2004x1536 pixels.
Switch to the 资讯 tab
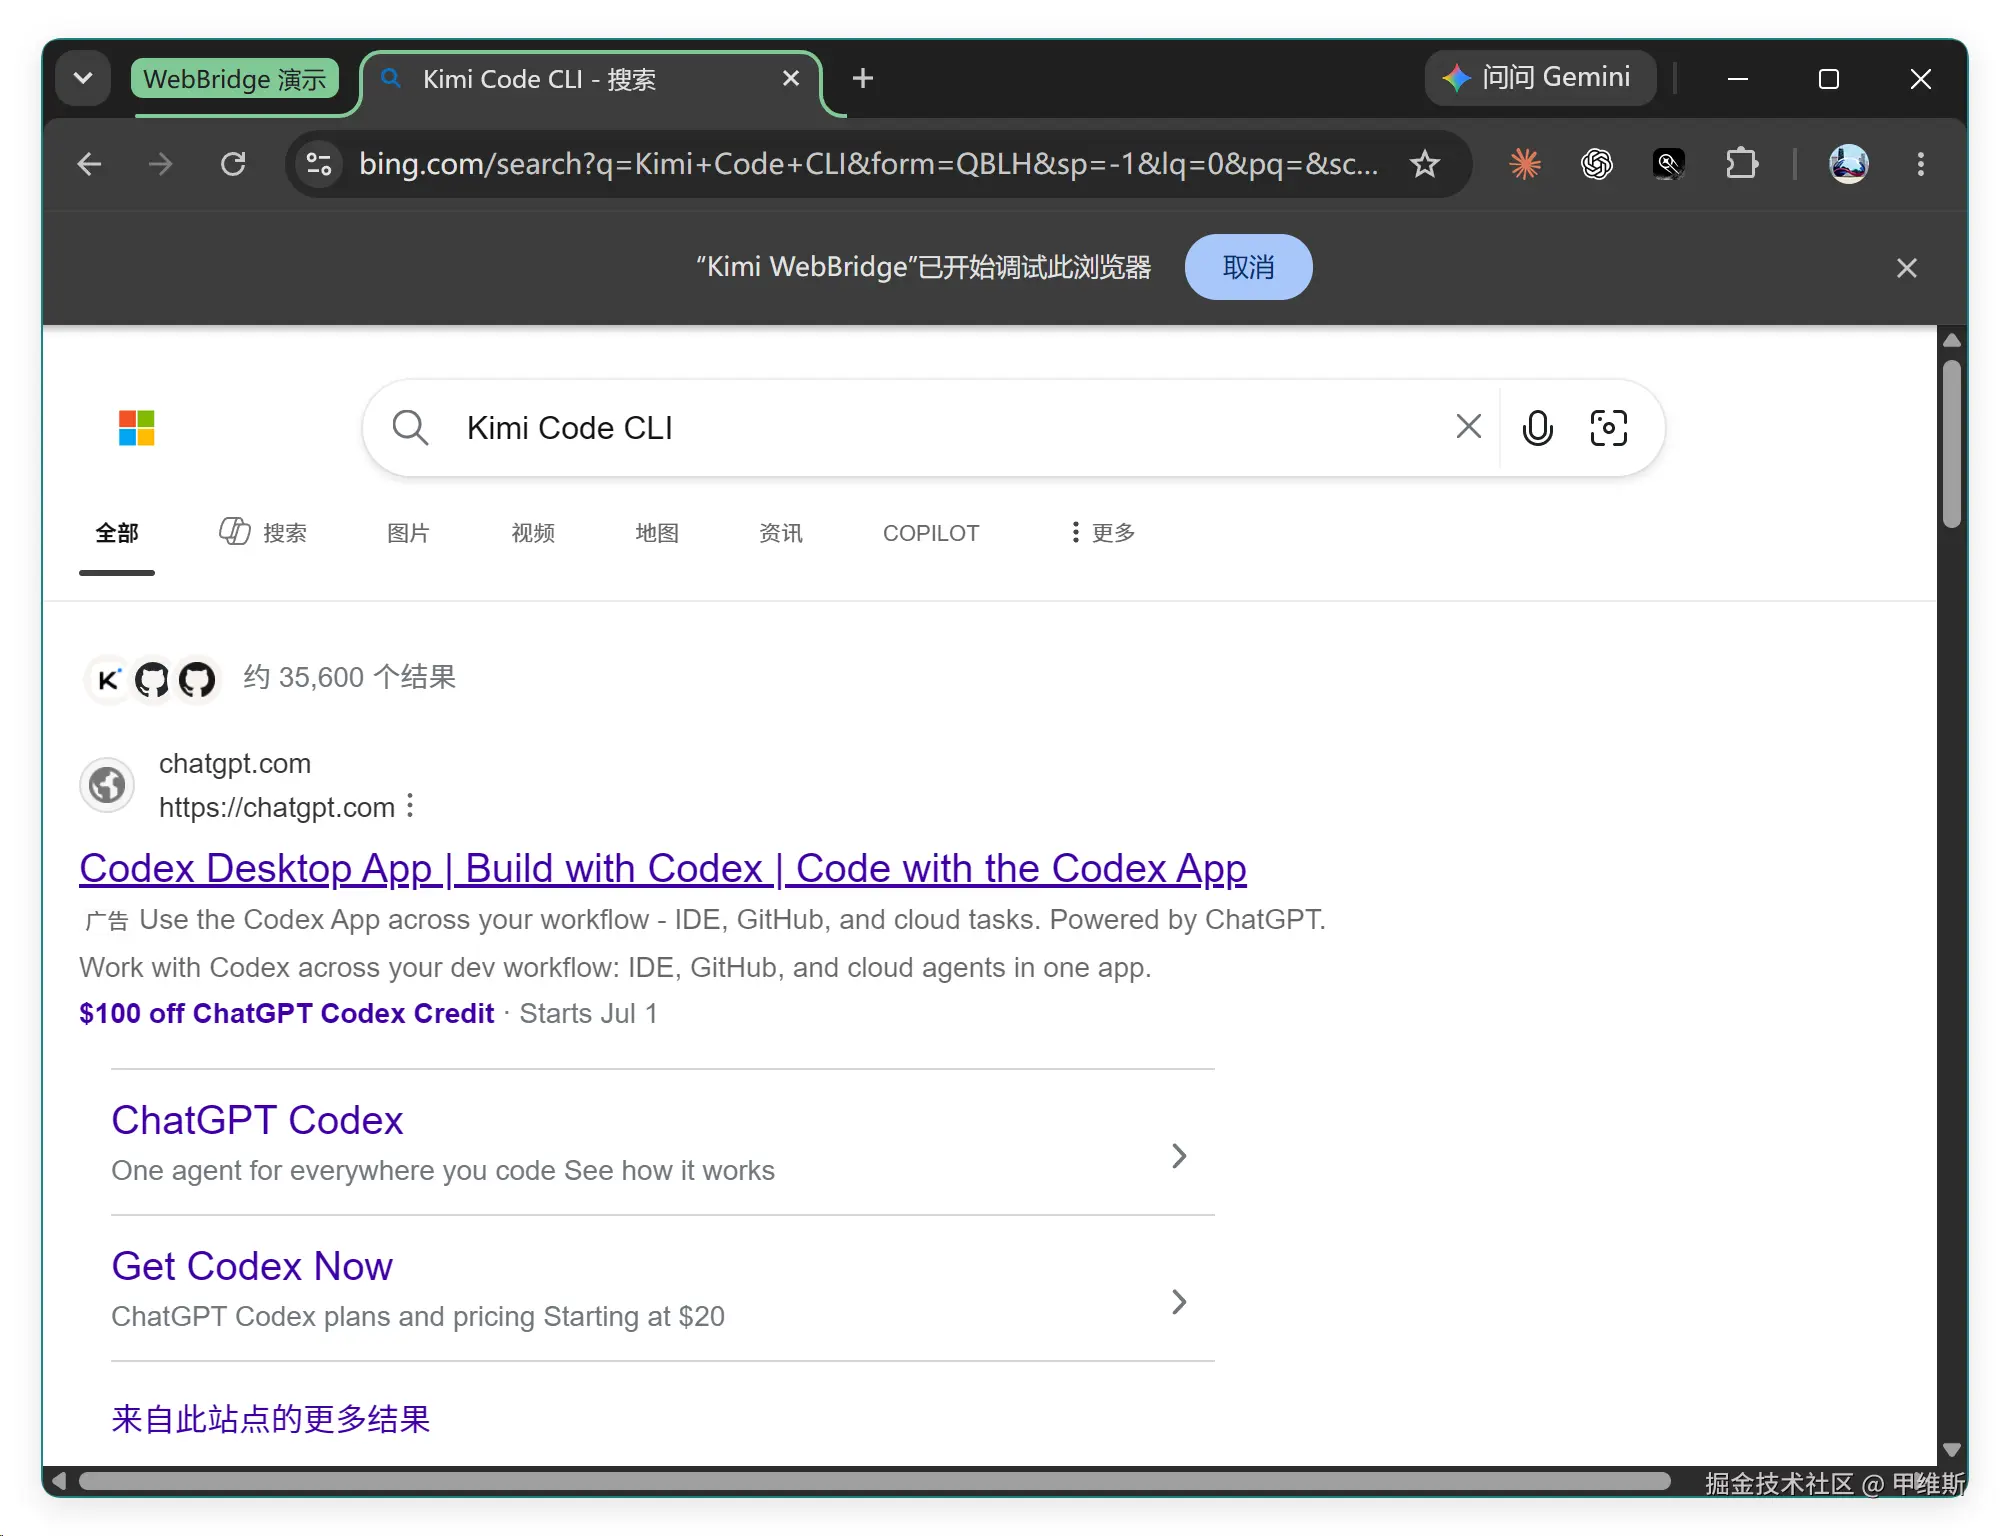pyautogui.click(x=781, y=533)
